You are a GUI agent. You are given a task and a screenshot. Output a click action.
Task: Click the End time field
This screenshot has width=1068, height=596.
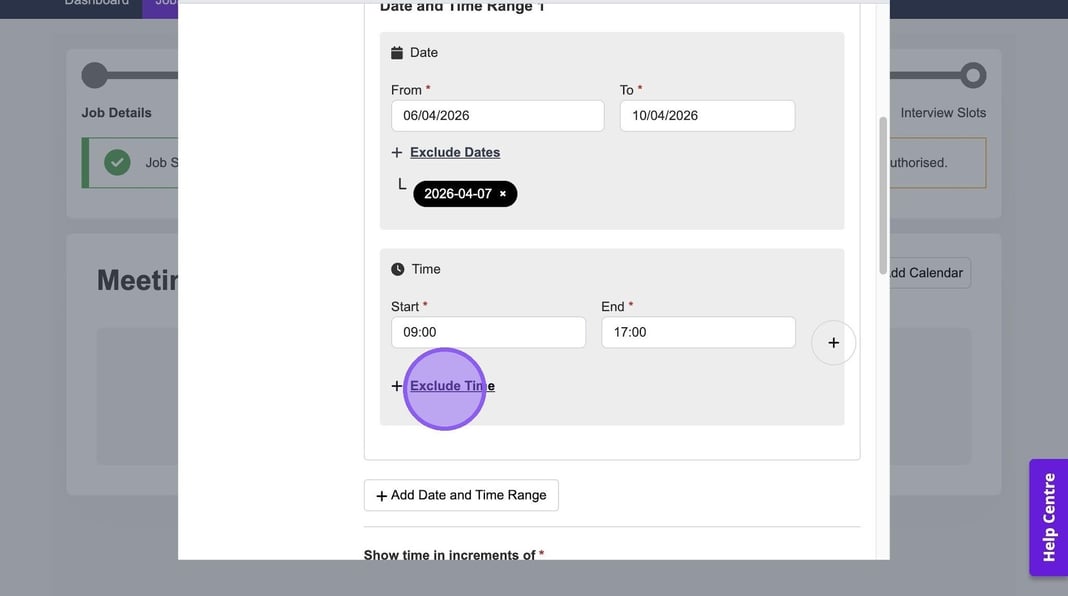[x=698, y=332]
